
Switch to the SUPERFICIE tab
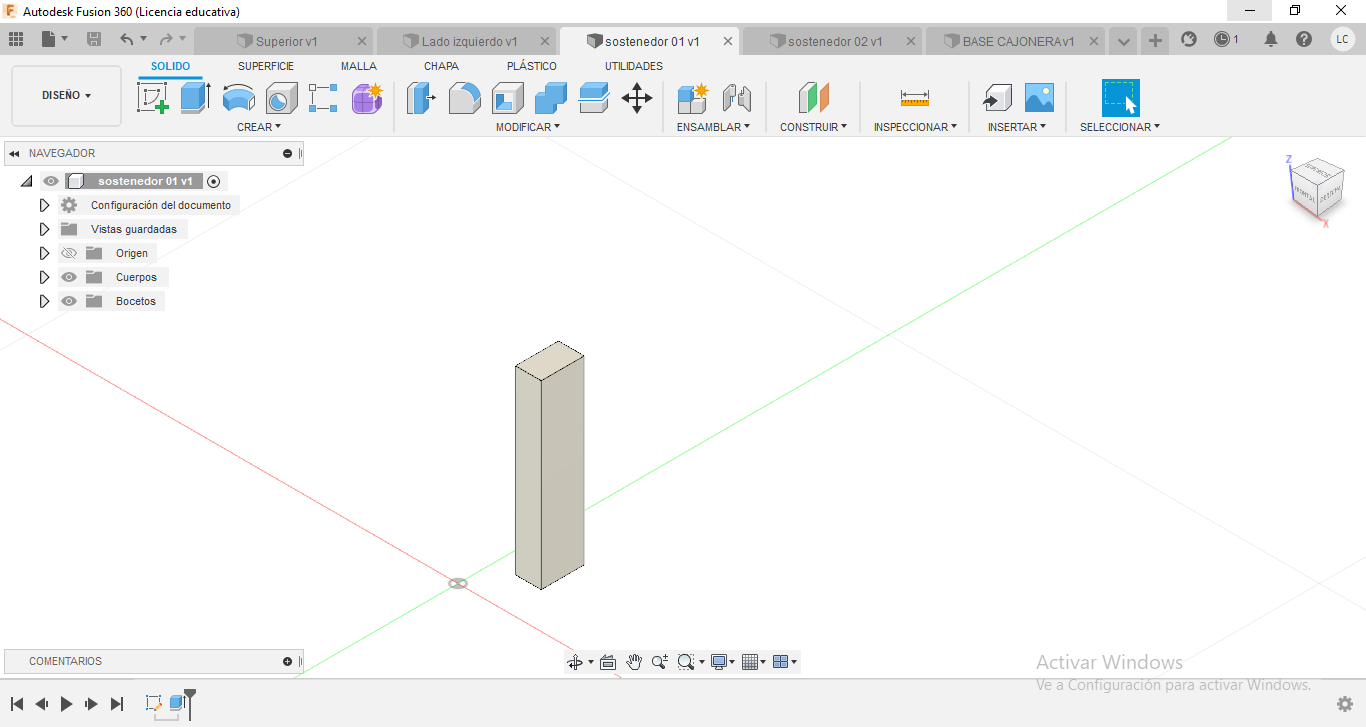click(x=266, y=66)
